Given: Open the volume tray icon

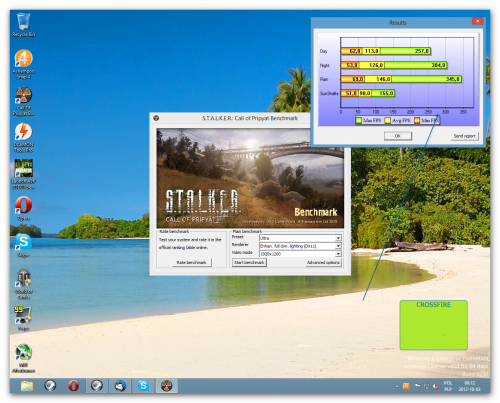Looking at the screenshot, I should click(435, 386).
